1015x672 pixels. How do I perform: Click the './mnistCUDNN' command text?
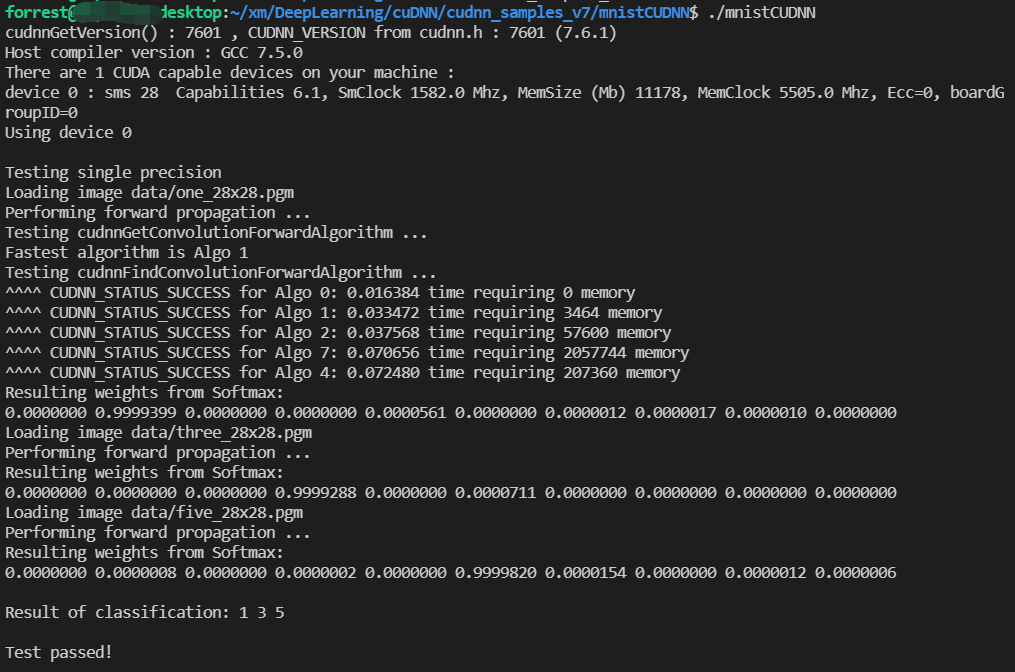click(762, 13)
